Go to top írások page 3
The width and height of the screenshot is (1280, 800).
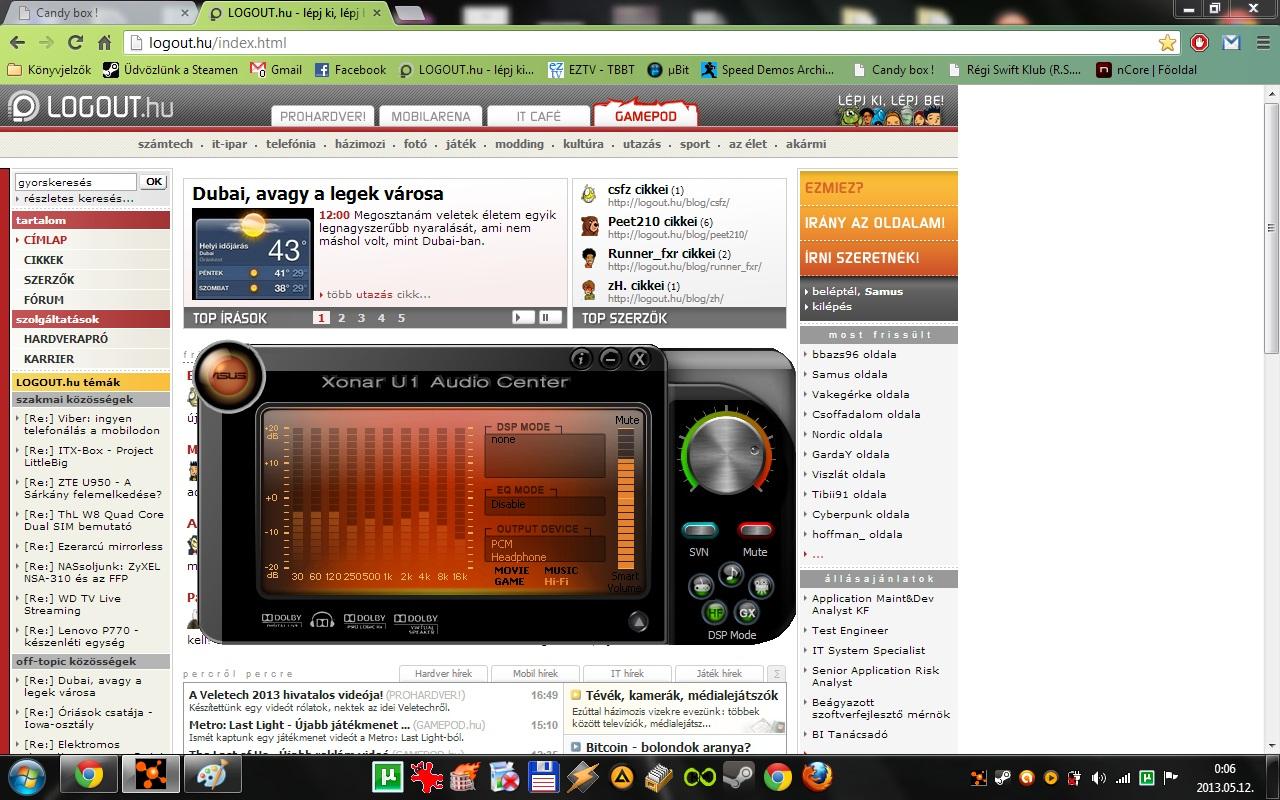pyautogui.click(x=361, y=318)
